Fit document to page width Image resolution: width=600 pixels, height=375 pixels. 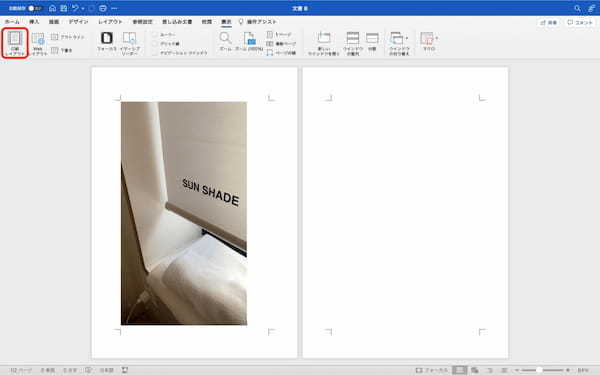pyautogui.click(x=281, y=53)
